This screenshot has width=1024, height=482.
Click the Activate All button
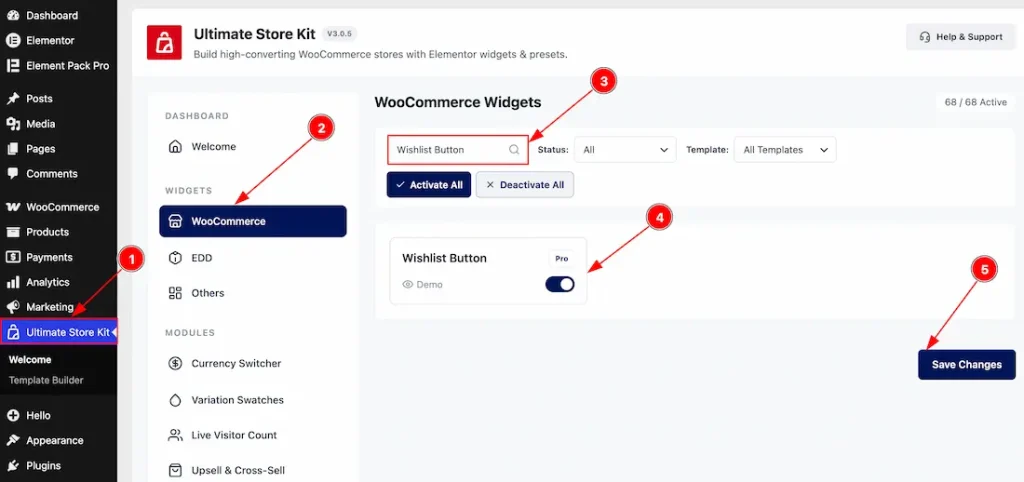[428, 185]
